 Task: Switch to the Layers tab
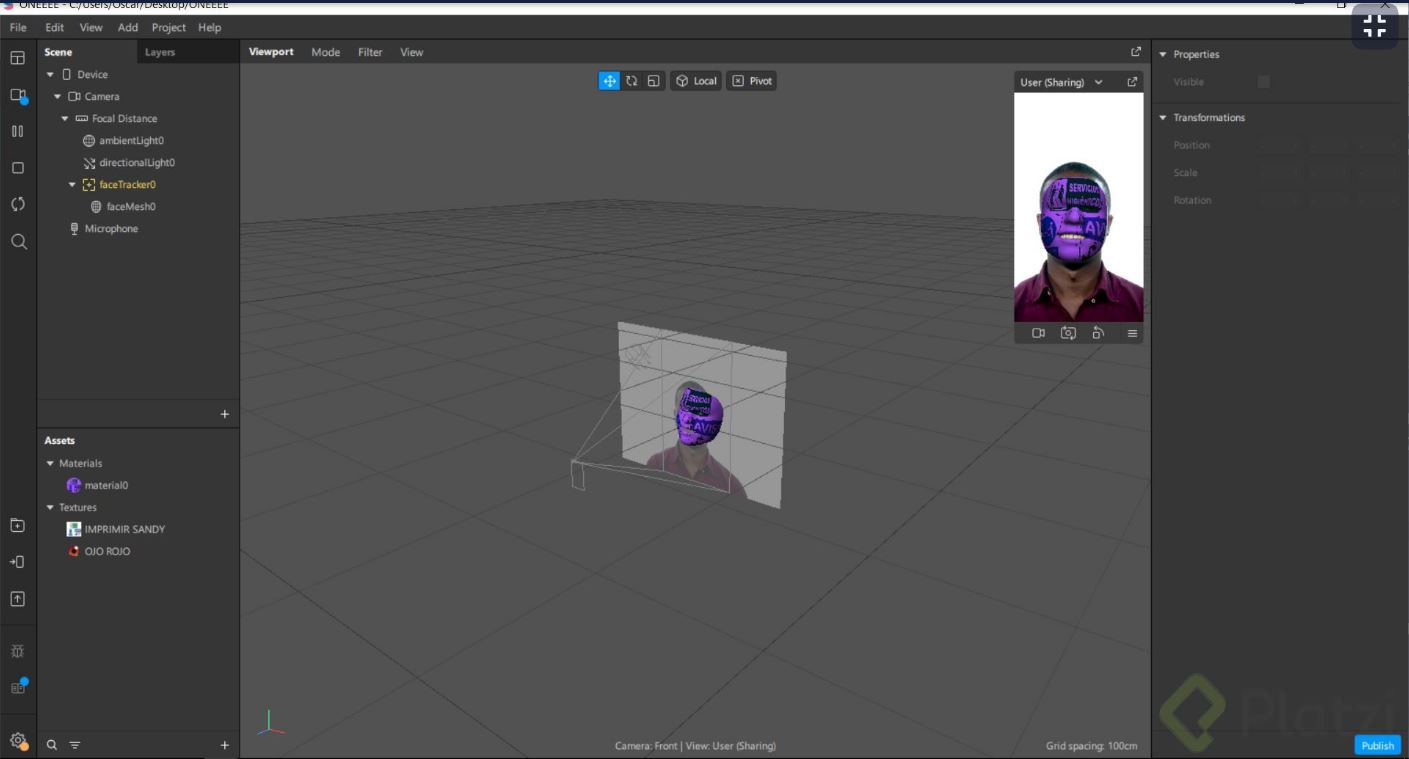coord(160,52)
